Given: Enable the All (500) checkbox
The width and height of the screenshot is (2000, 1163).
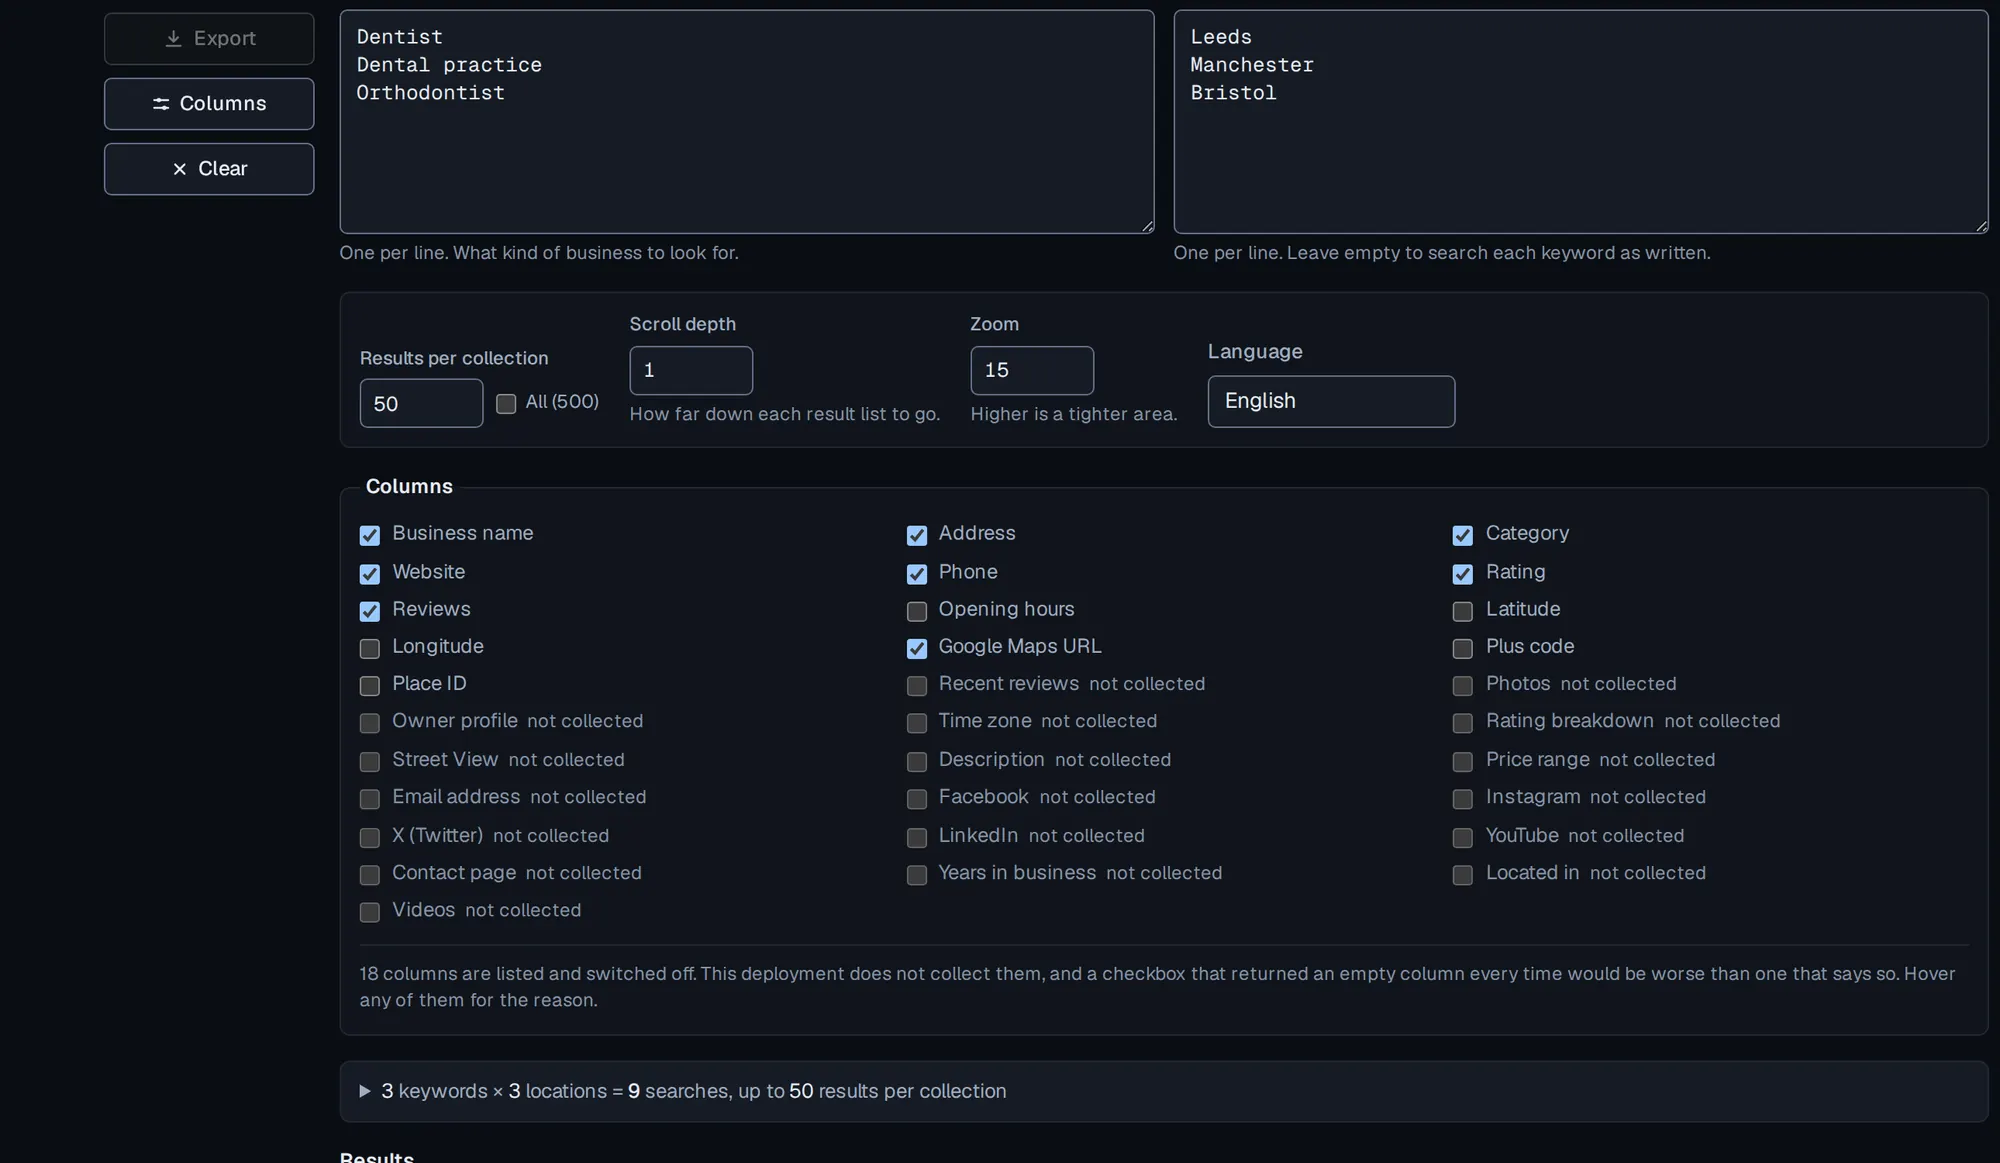Looking at the screenshot, I should 506,403.
